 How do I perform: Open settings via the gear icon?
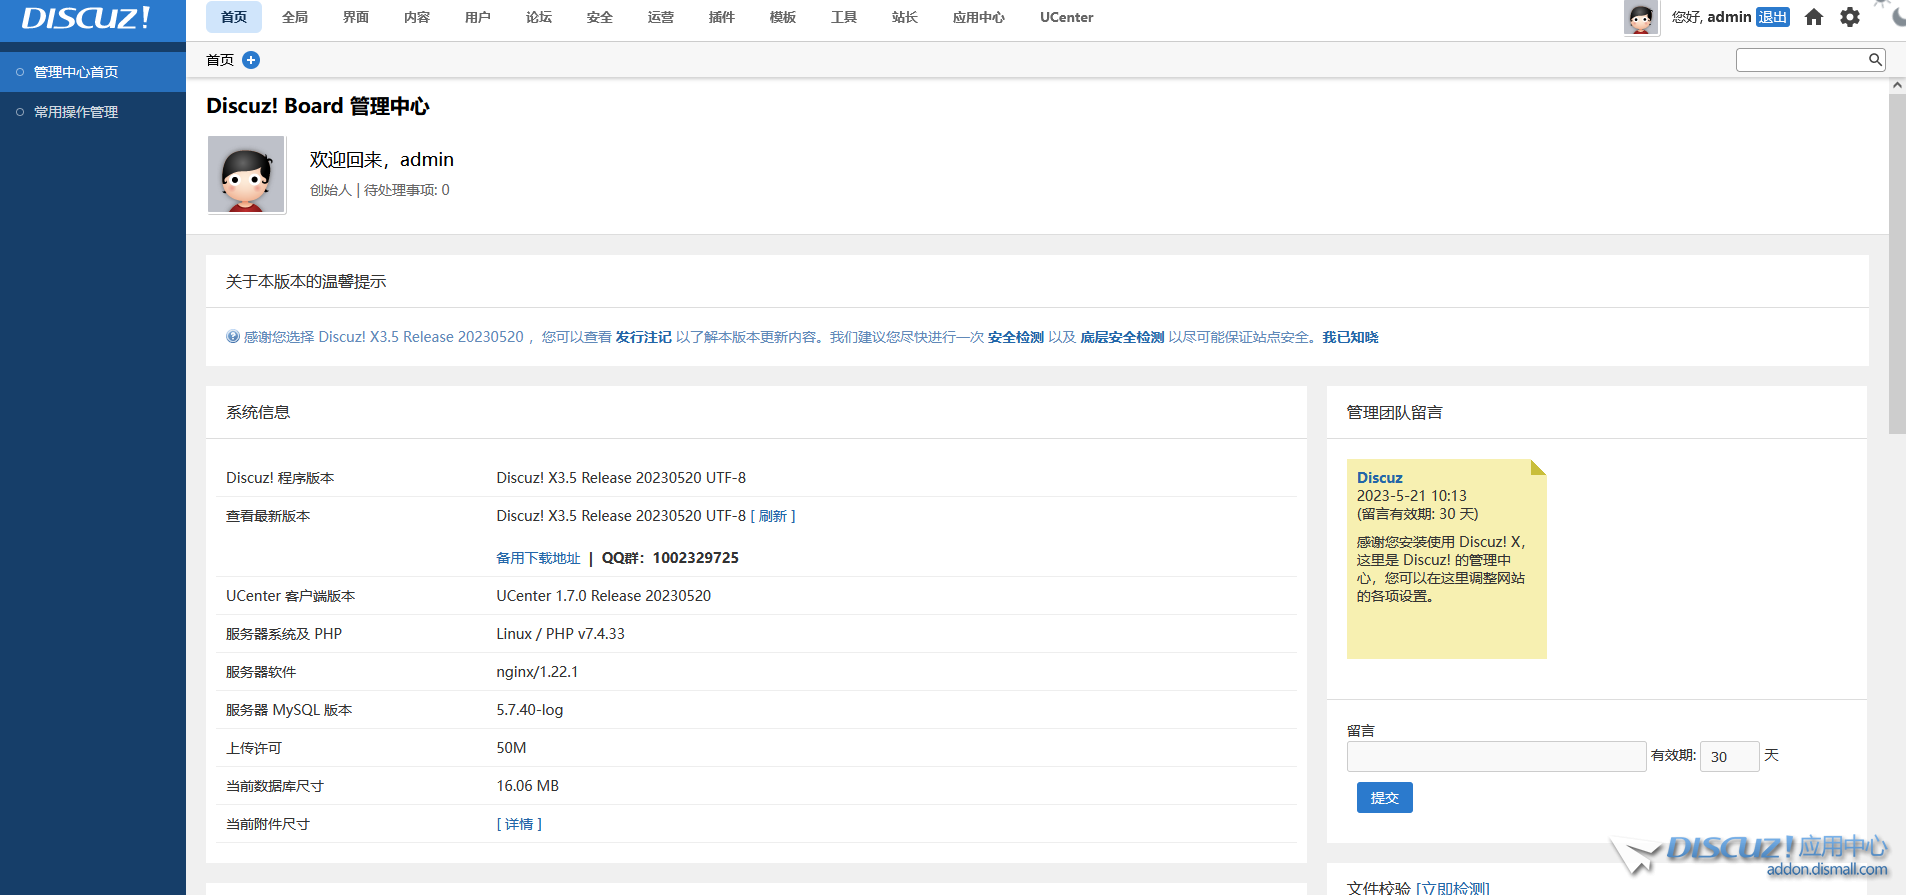pos(1850,17)
